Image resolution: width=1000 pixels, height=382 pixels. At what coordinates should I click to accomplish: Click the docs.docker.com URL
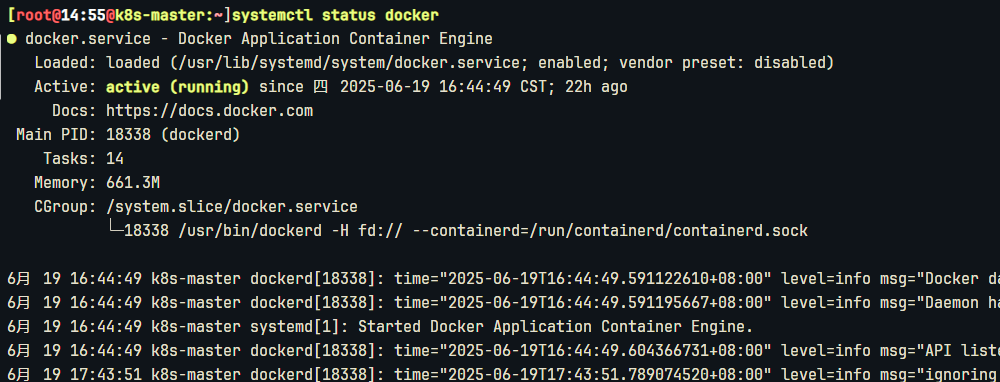pyautogui.click(x=209, y=111)
